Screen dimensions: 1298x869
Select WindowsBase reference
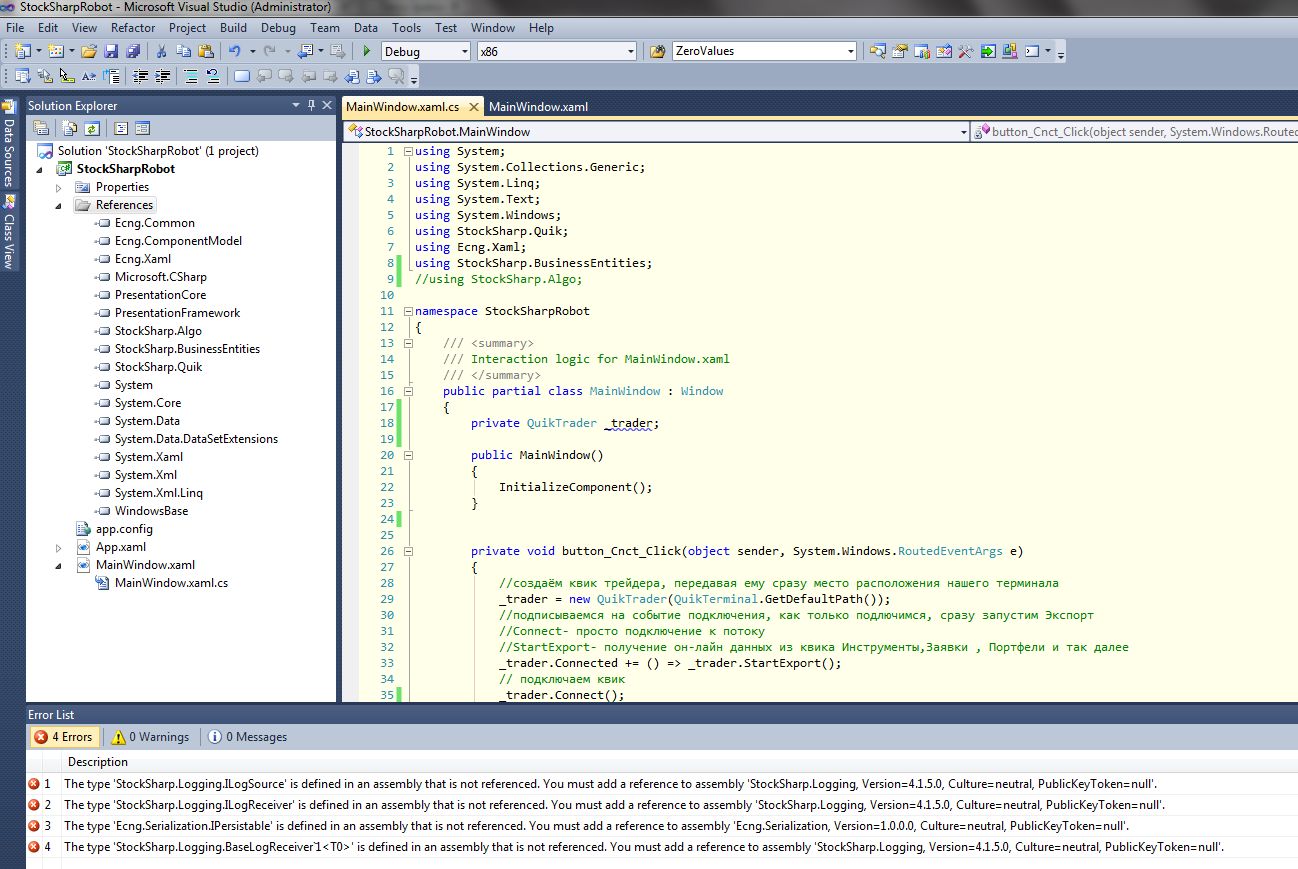(x=151, y=511)
